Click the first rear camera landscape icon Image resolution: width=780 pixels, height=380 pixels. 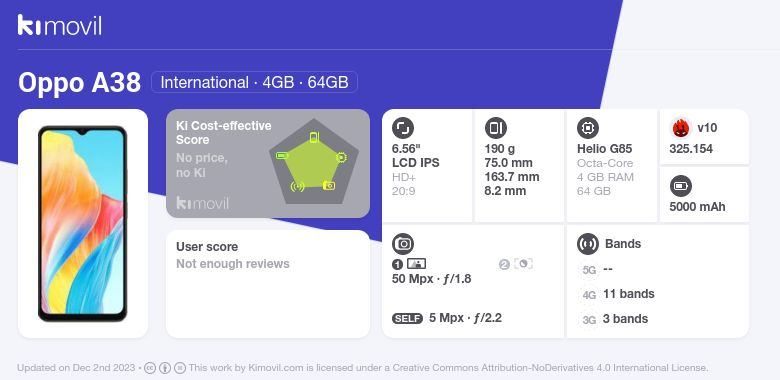coord(416,264)
